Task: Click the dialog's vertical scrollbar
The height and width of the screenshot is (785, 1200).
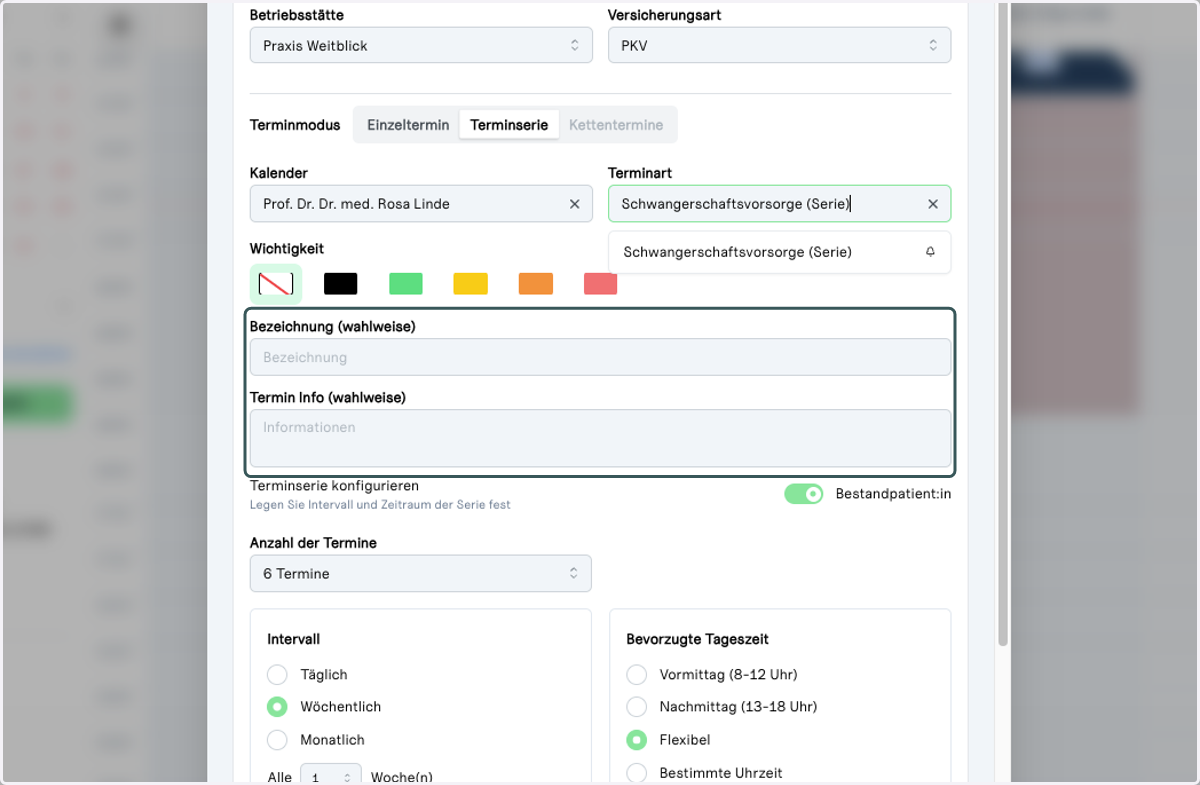Action: pos(1003,324)
